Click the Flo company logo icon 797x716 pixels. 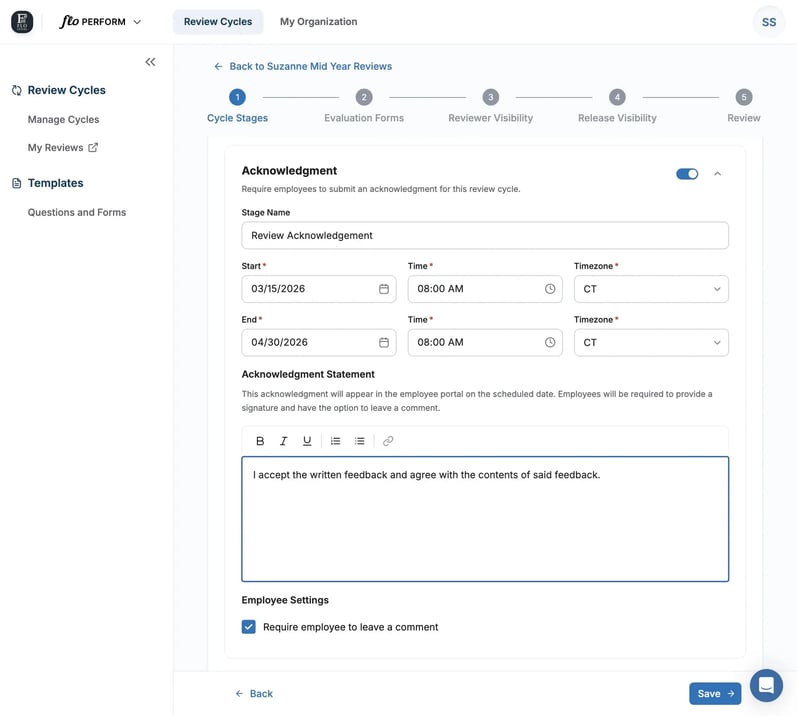22,22
